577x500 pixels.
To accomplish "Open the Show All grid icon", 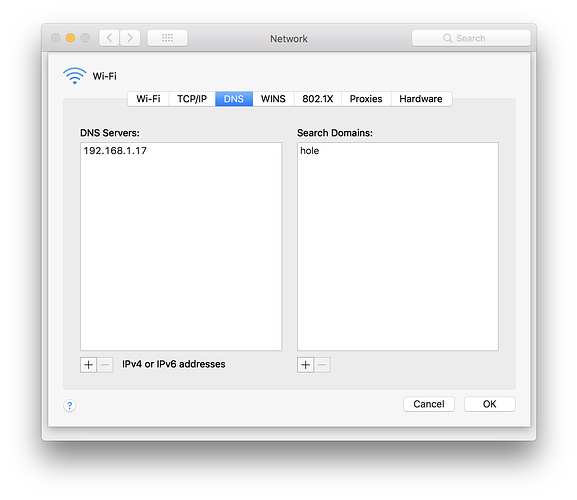I will coord(167,38).
